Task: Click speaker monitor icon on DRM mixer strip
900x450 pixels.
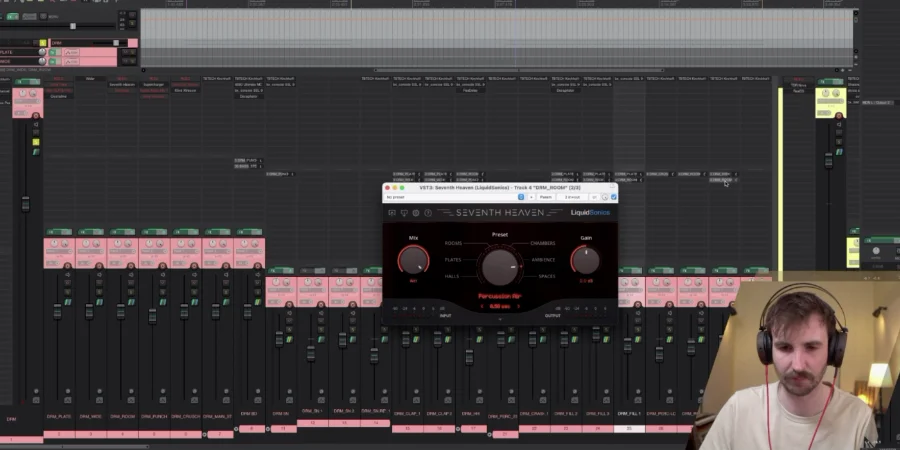Action: click(36, 125)
